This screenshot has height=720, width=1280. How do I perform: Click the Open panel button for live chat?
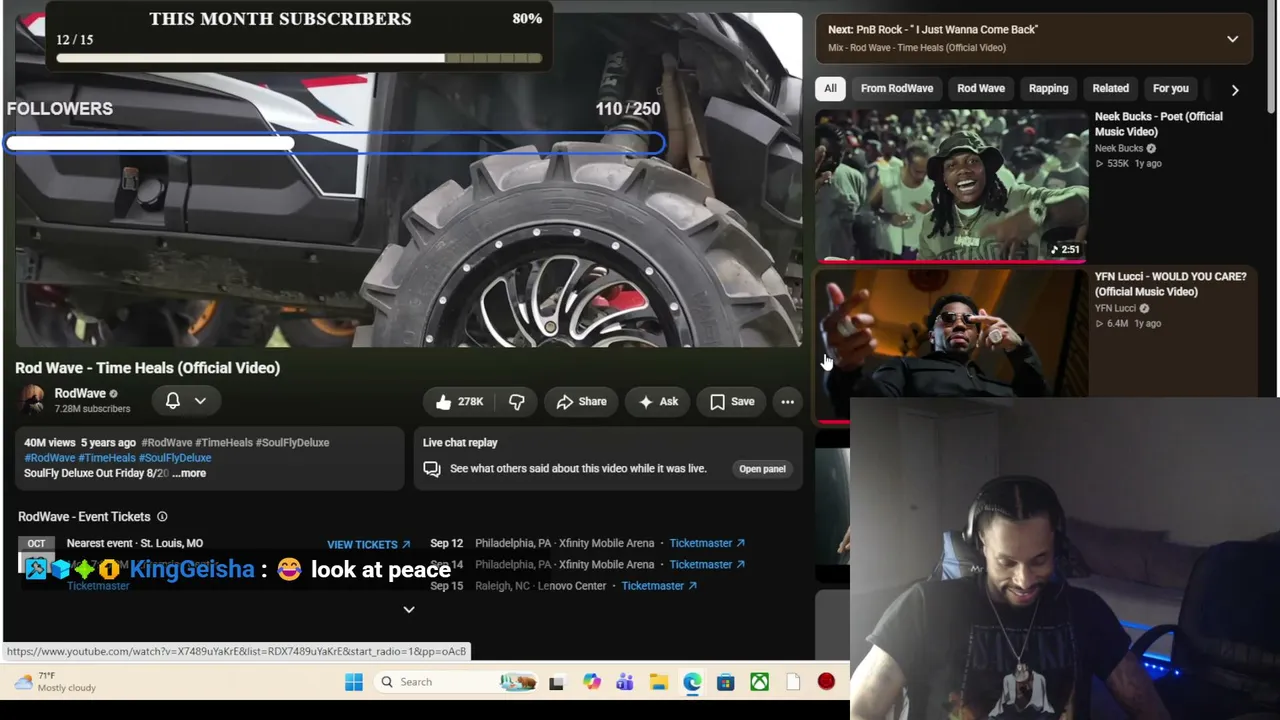click(762, 469)
